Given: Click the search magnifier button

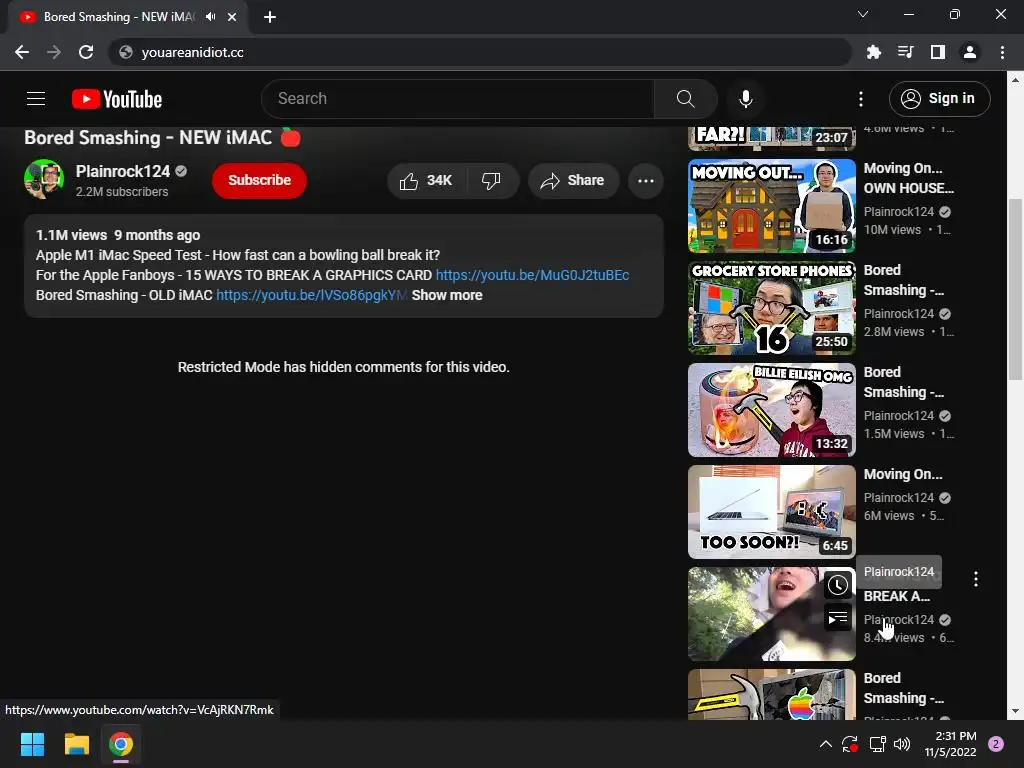Looking at the screenshot, I should [x=685, y=99].
